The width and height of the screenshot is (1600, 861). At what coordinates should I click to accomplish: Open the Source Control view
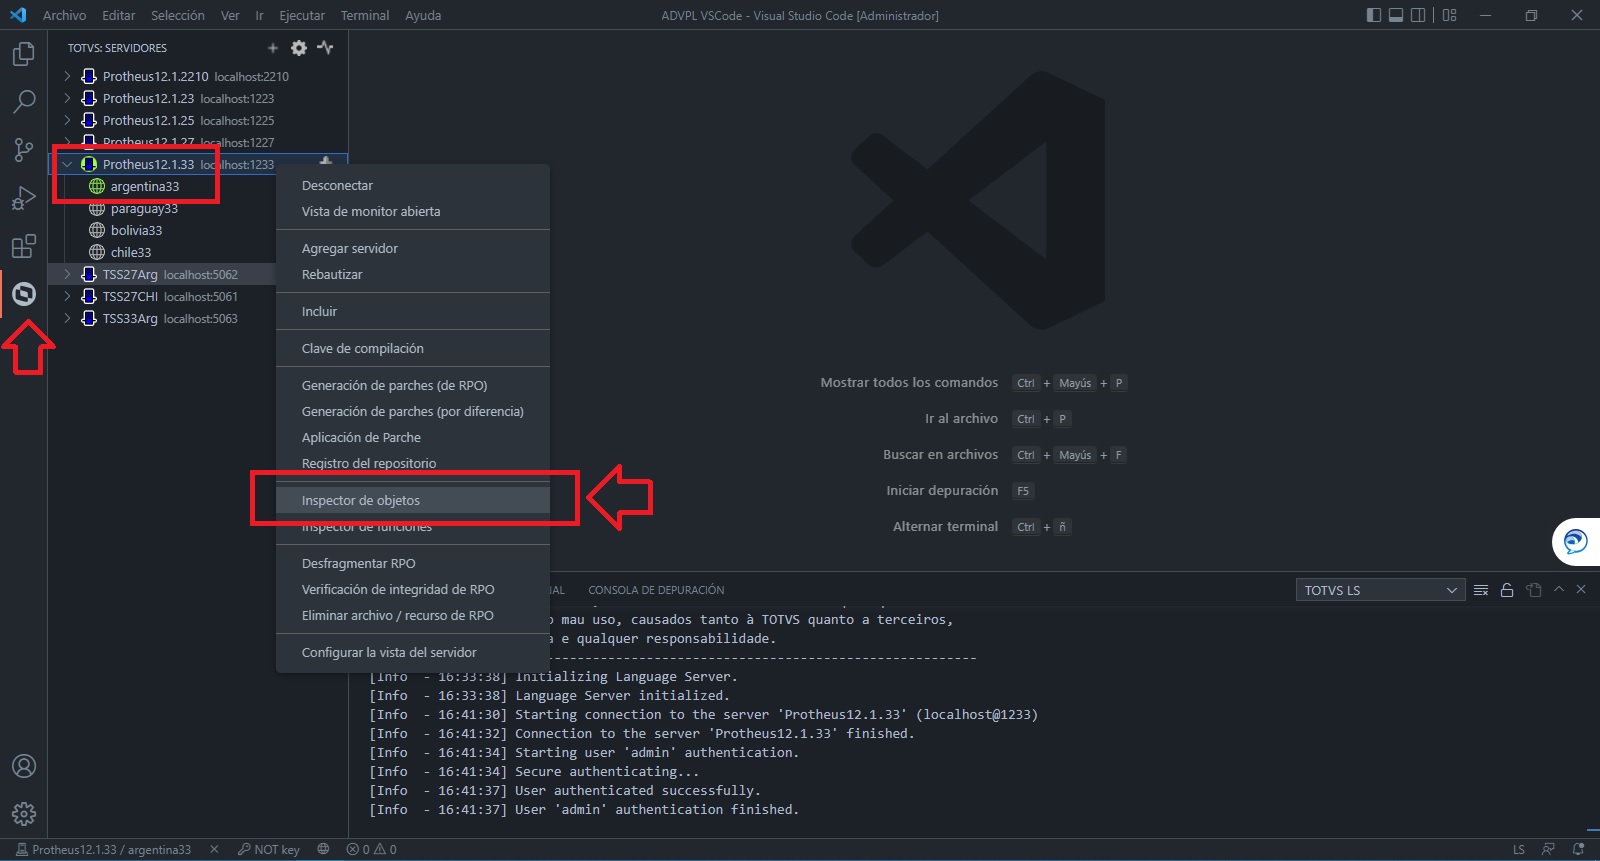pos(24,150)
